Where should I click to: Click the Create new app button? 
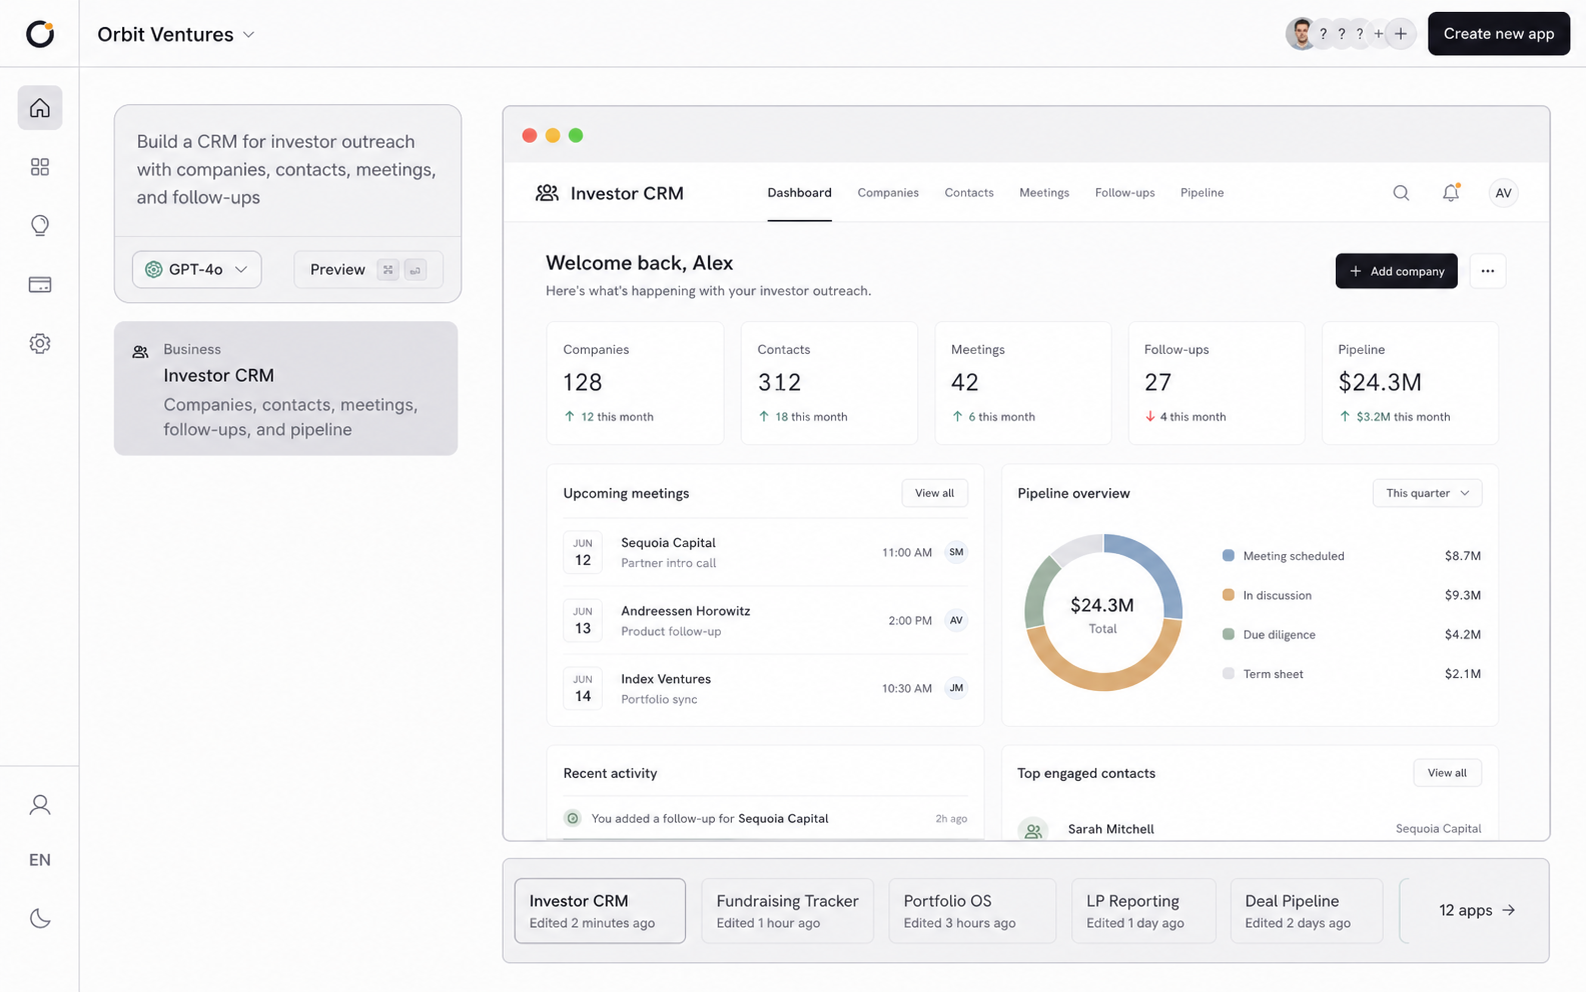coord(1499,34)
